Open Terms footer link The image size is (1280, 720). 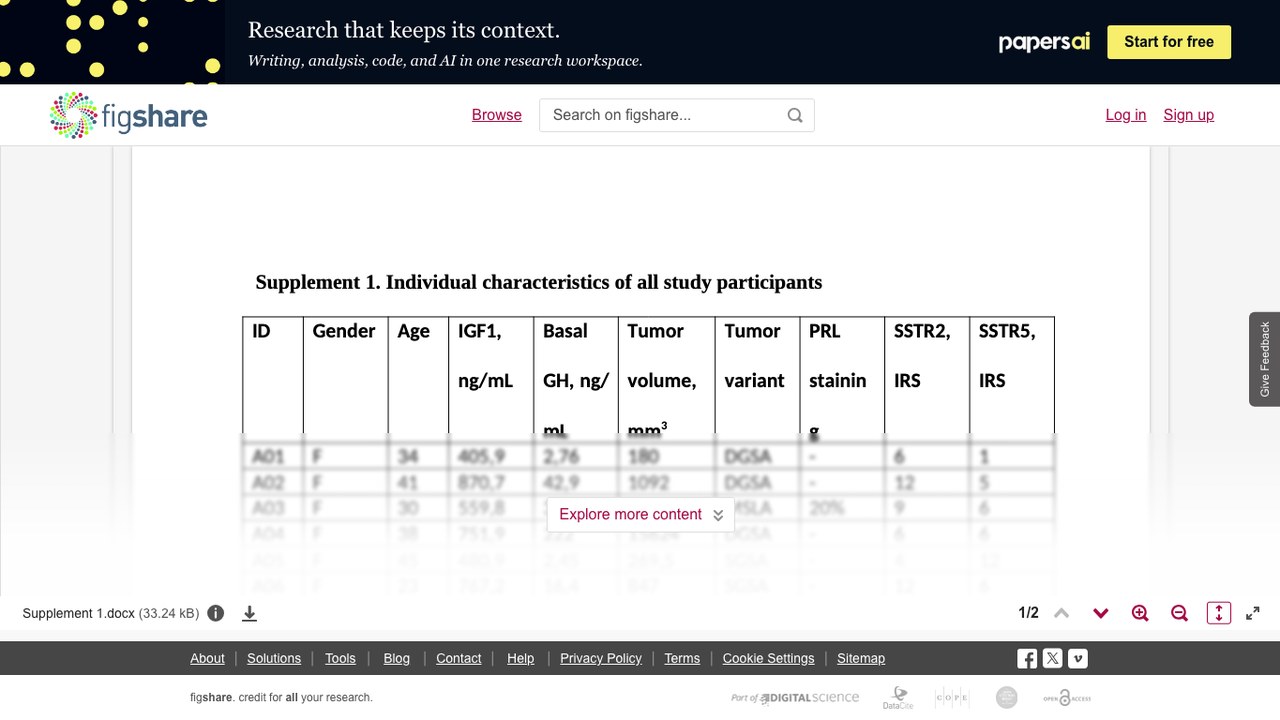682,658
